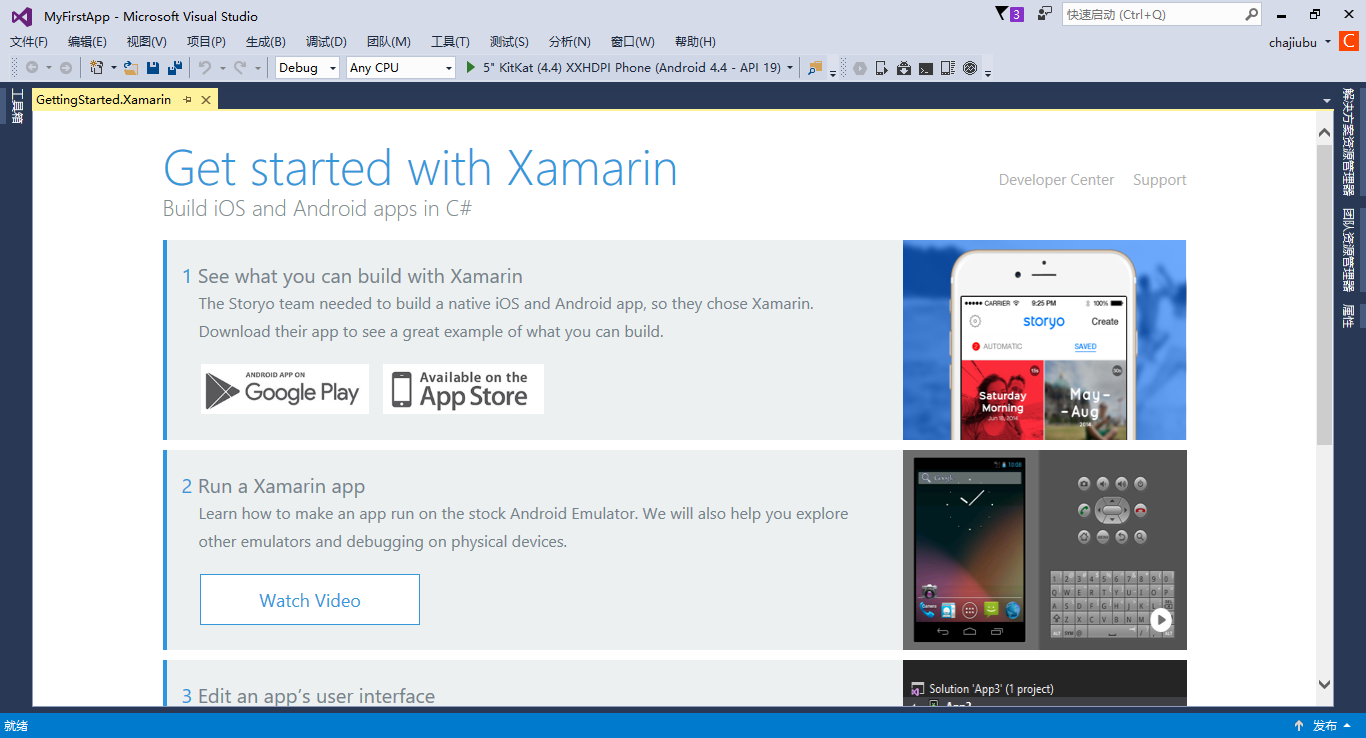The image size is (1366, 738).
Task: Open the 工具箱 toolbox side panel tab
Action: tap(17, 107)
